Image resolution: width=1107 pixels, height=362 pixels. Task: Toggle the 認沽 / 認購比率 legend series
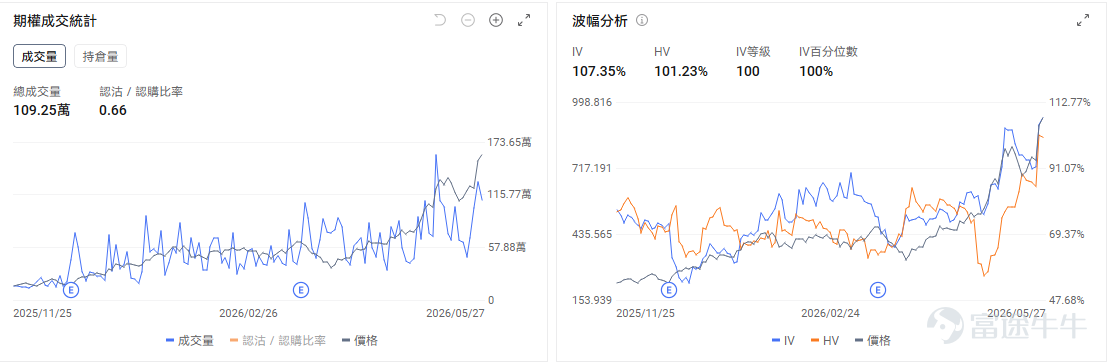tap(278, 341)
